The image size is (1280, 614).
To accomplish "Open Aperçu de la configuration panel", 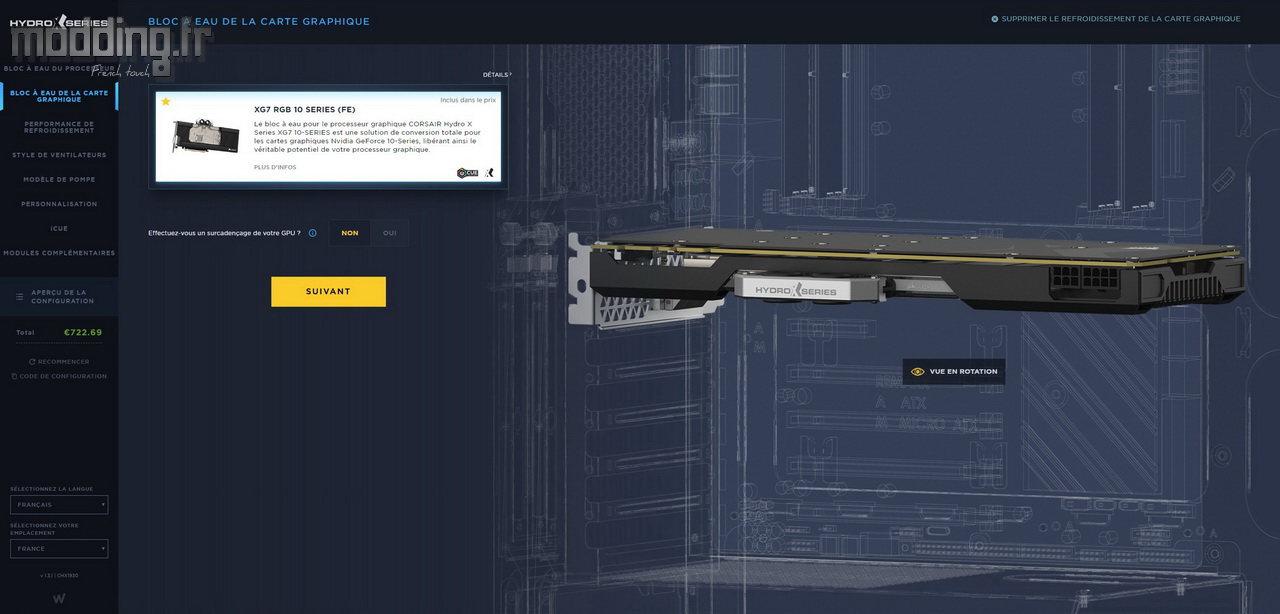I will (x=59, y=297).
